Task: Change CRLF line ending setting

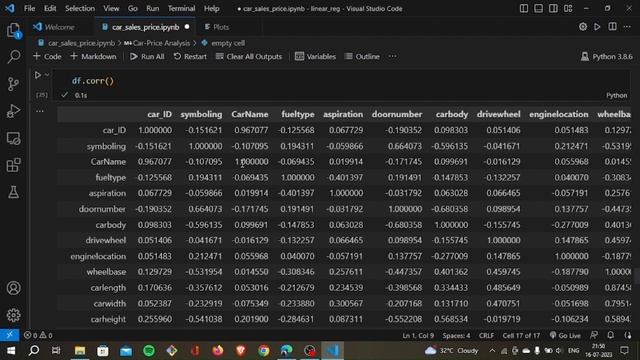Action: [486, 335]
